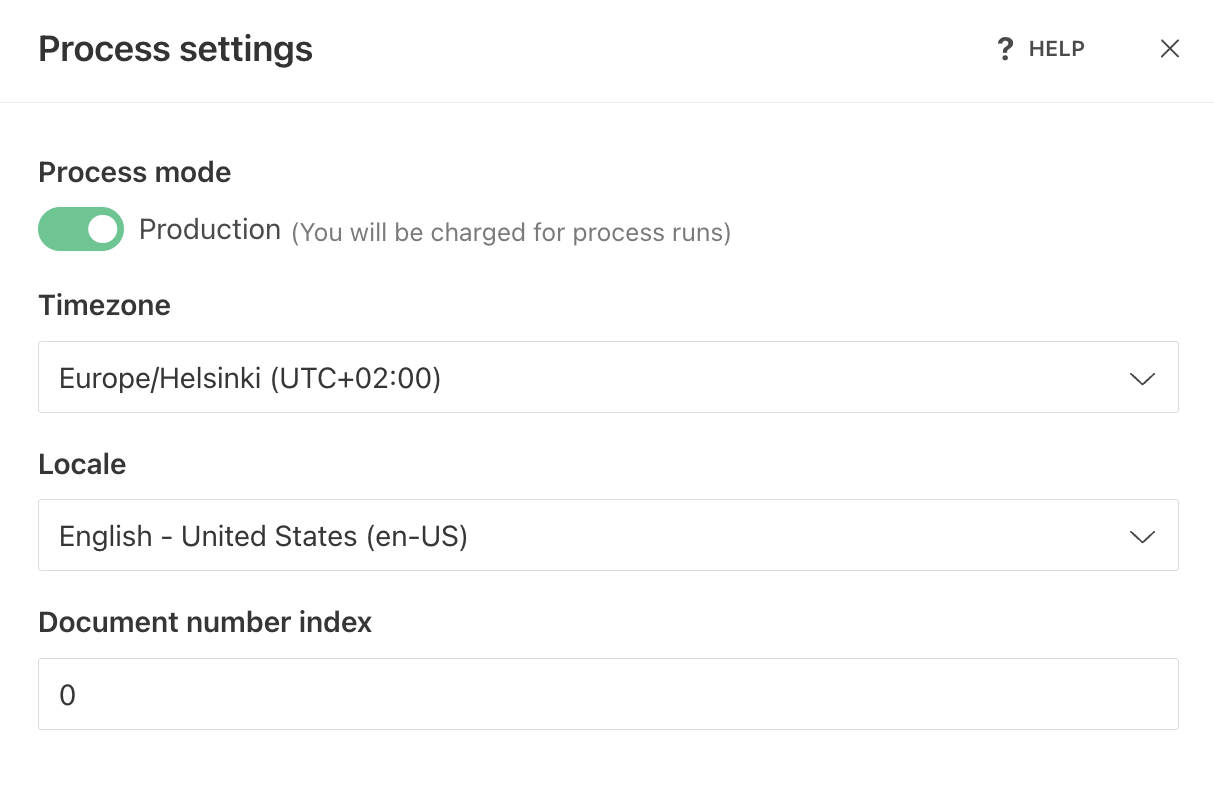
Task: Click the question mark help icon
Action: [x=1004, y=48]
